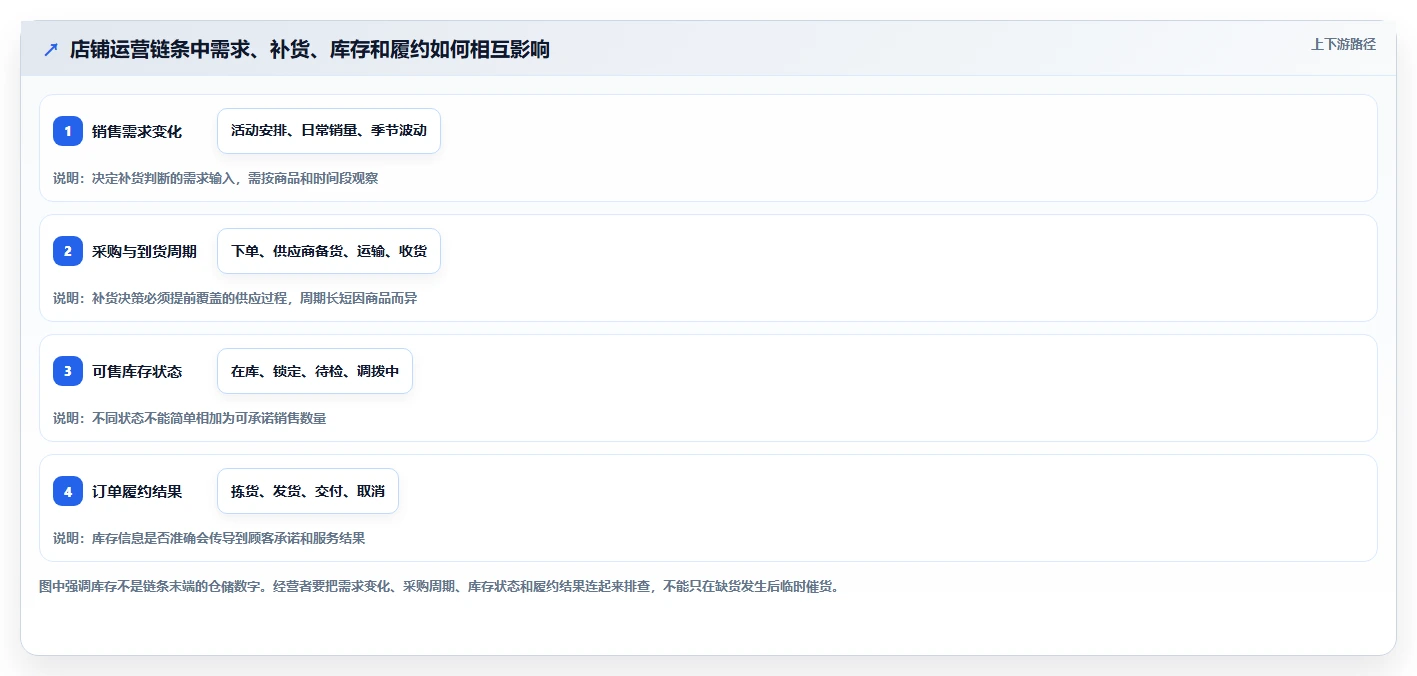
Task: Click the description 决定补货判断的需求输入
Action: pos(215,178)
